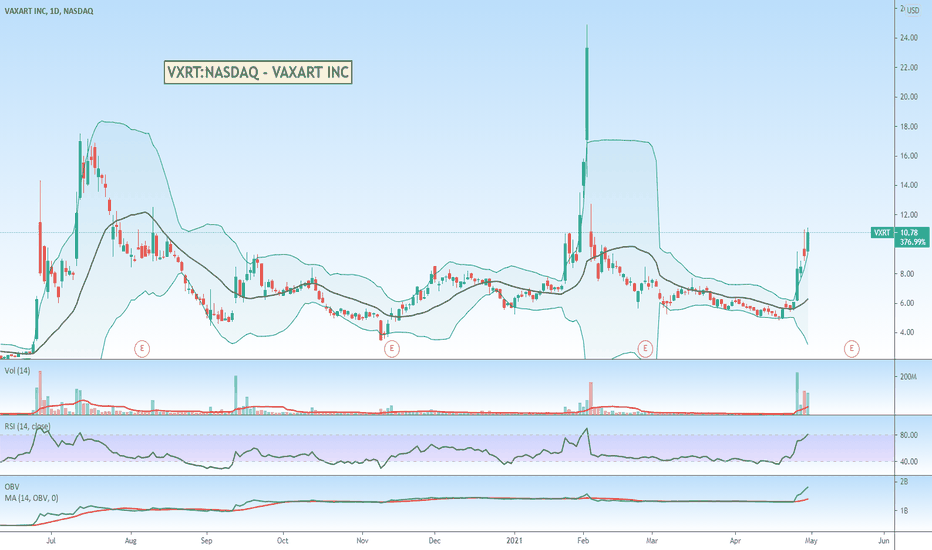Click the 22.00 price axis label
The width and height of the screenshot is (932, 550).
909,67
